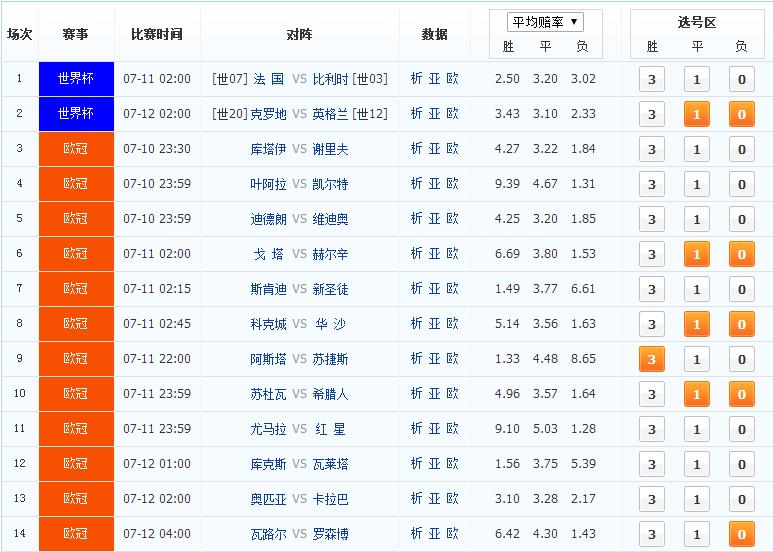Viewport: 773px width, 552px height.
Task: Open team link 希腊人
Action: pyautogui.click(x=330, y=394)
